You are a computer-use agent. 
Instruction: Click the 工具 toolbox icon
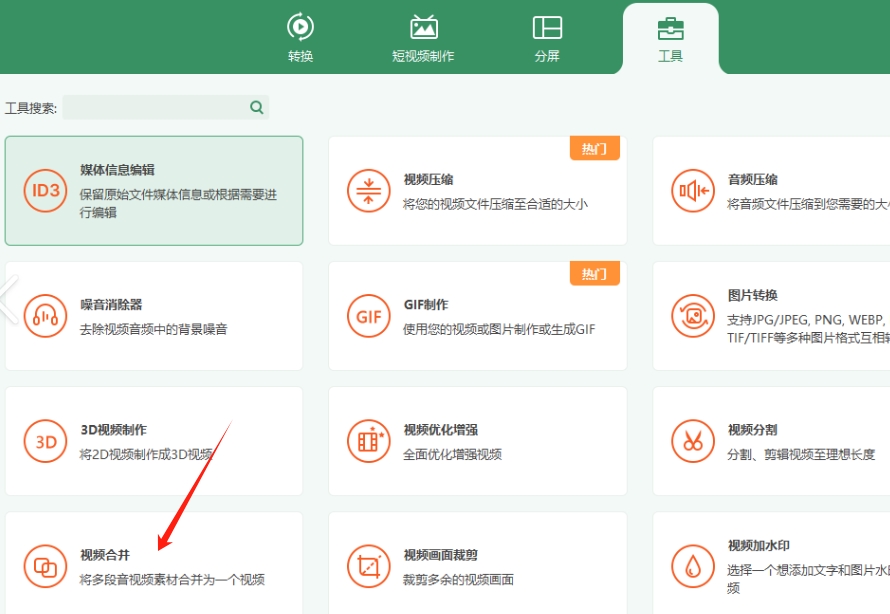coord(670,28)
